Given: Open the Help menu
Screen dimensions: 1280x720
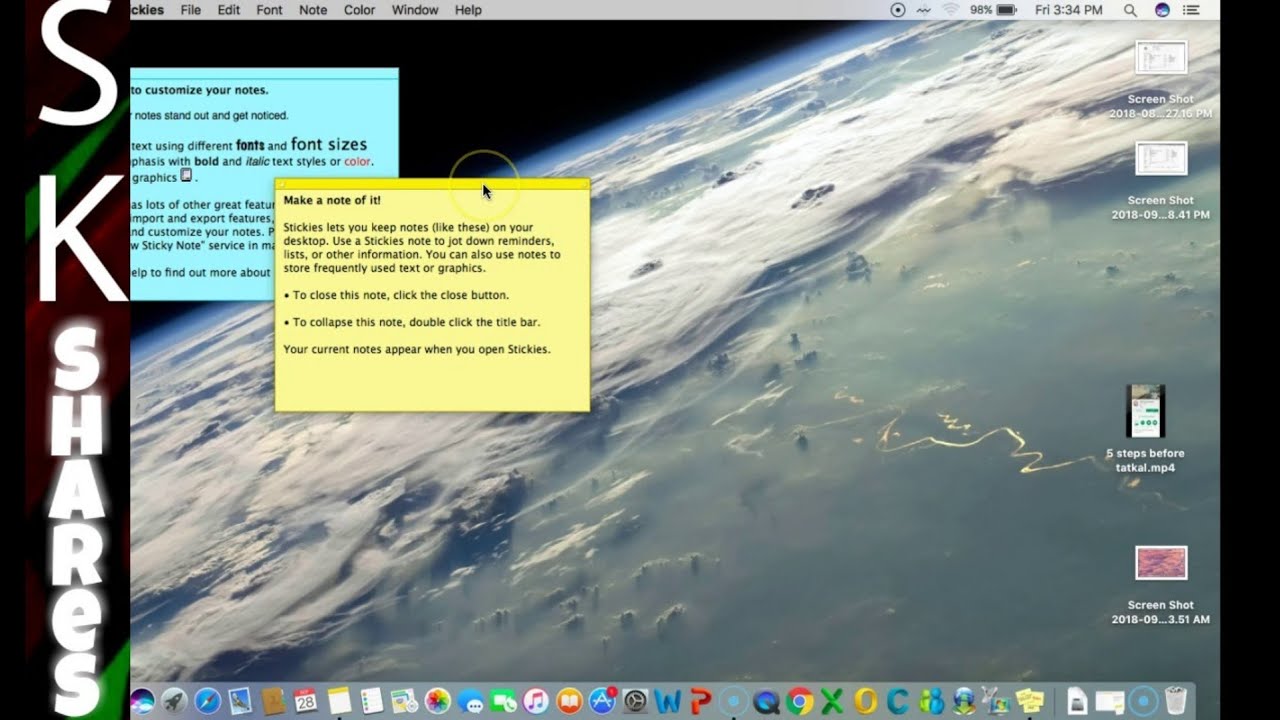Looking at the screenshot, I should (468, 10).
